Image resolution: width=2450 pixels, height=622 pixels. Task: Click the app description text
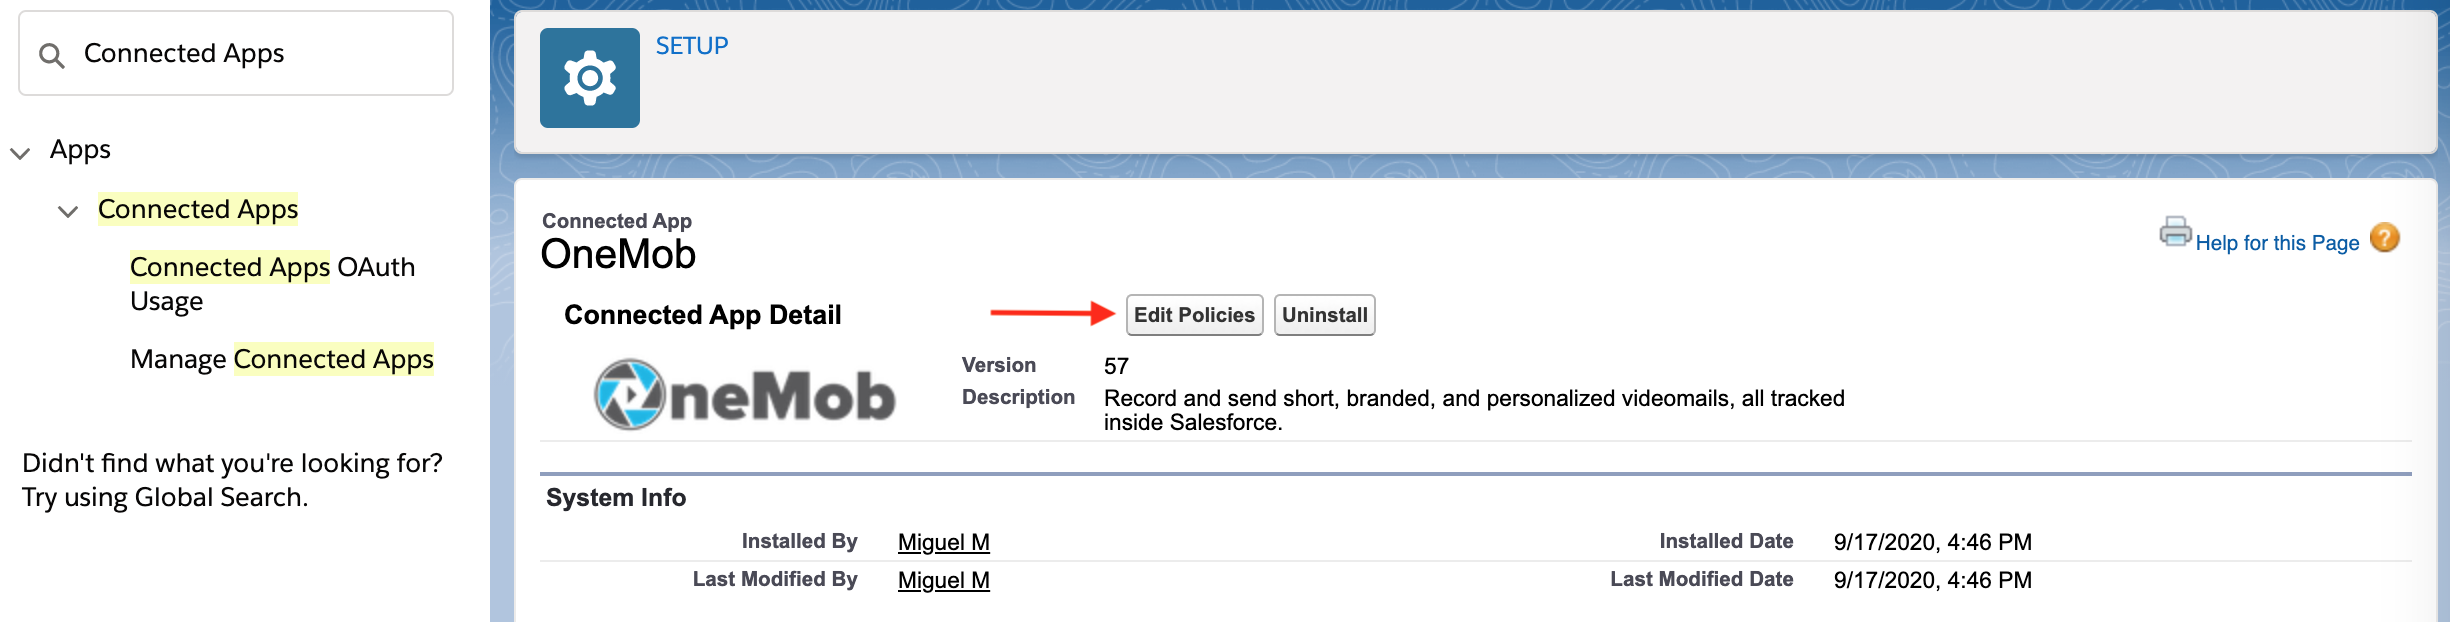pyautogui.click(x=1474, y=410)
